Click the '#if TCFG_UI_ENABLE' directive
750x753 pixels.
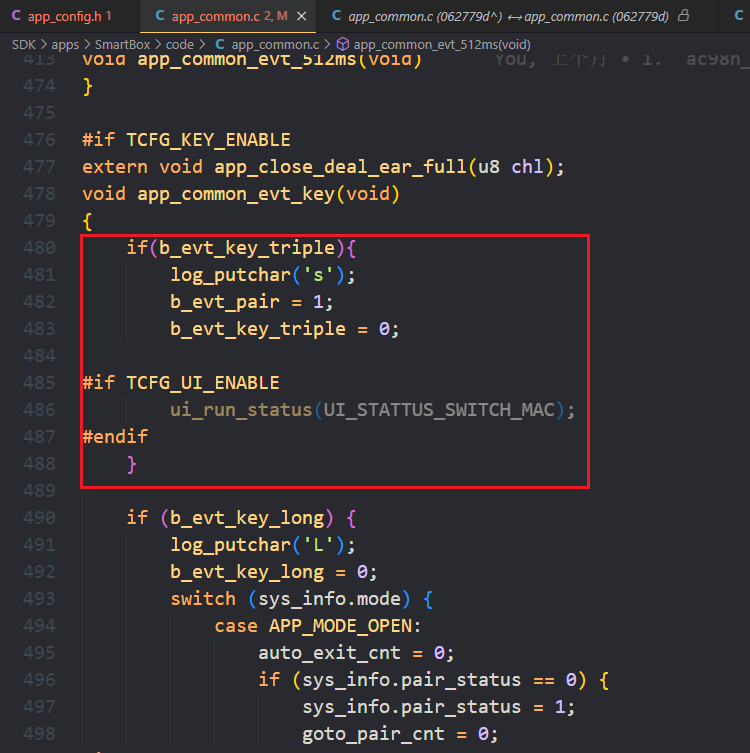(x=181, y=383)
